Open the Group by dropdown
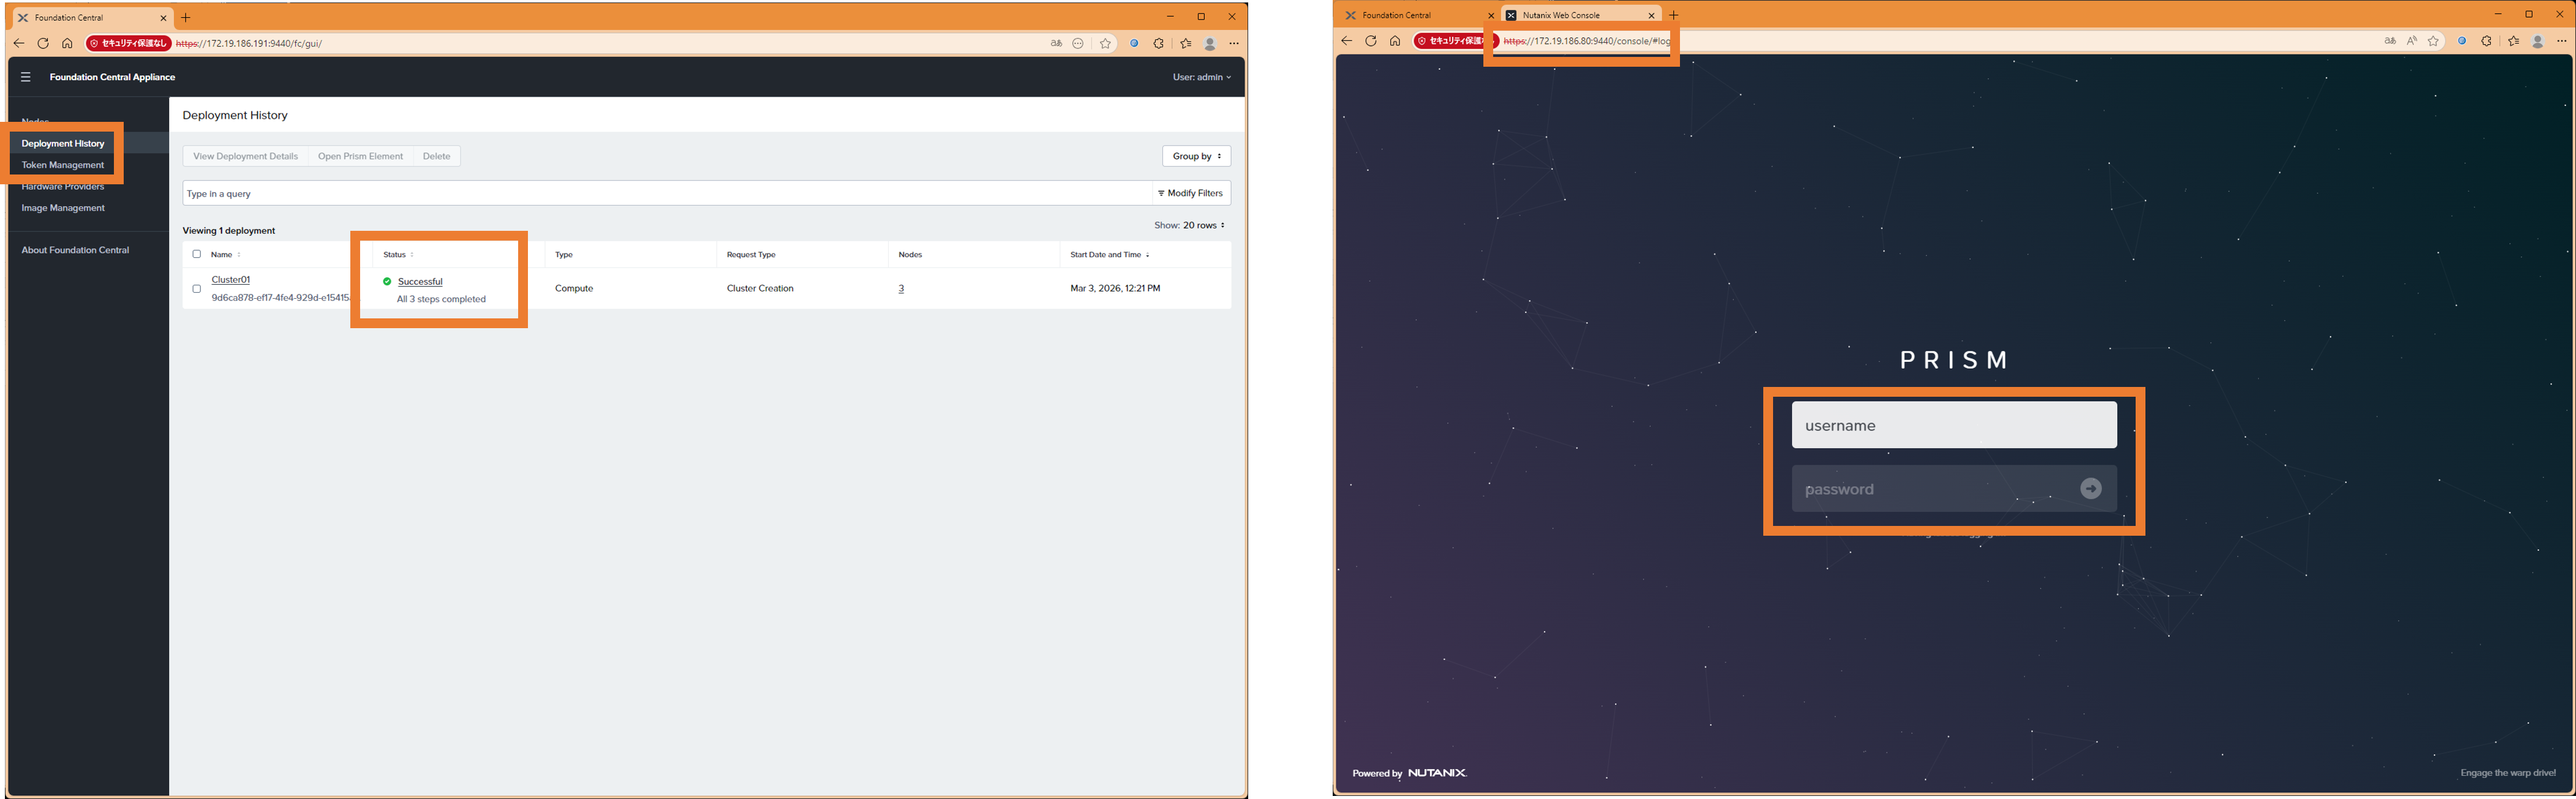The height and width of the screenshot is (799, 2576). [1196, 156]
